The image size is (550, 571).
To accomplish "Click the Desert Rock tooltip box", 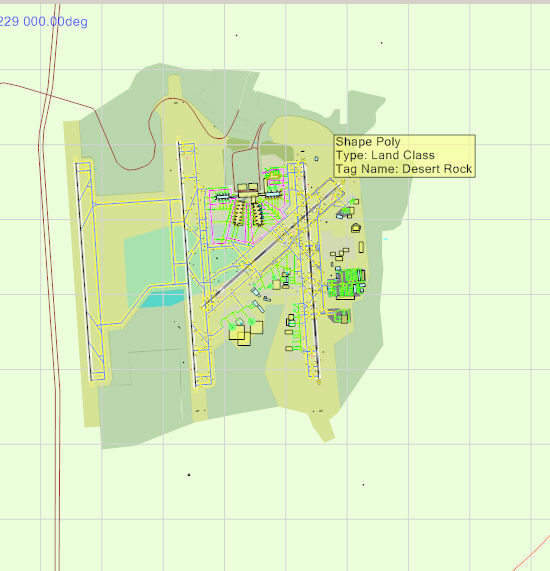I will [x=404, y=156].
